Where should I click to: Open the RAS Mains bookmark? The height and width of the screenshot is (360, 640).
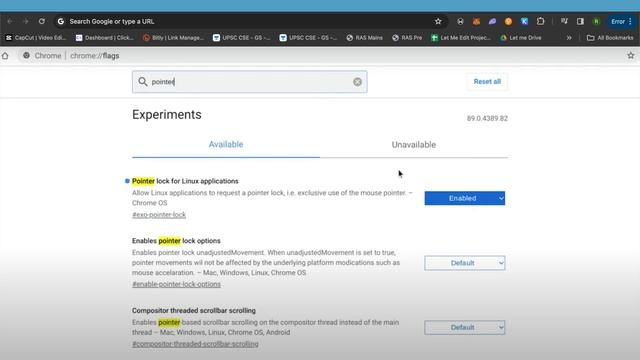click(364, 38)
